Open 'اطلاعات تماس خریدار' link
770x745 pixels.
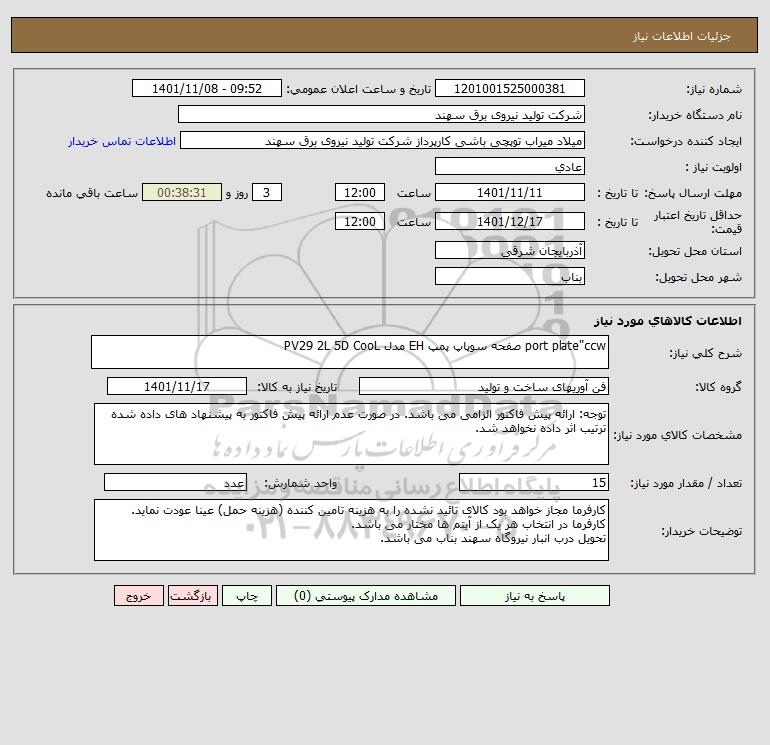point(122,141)
